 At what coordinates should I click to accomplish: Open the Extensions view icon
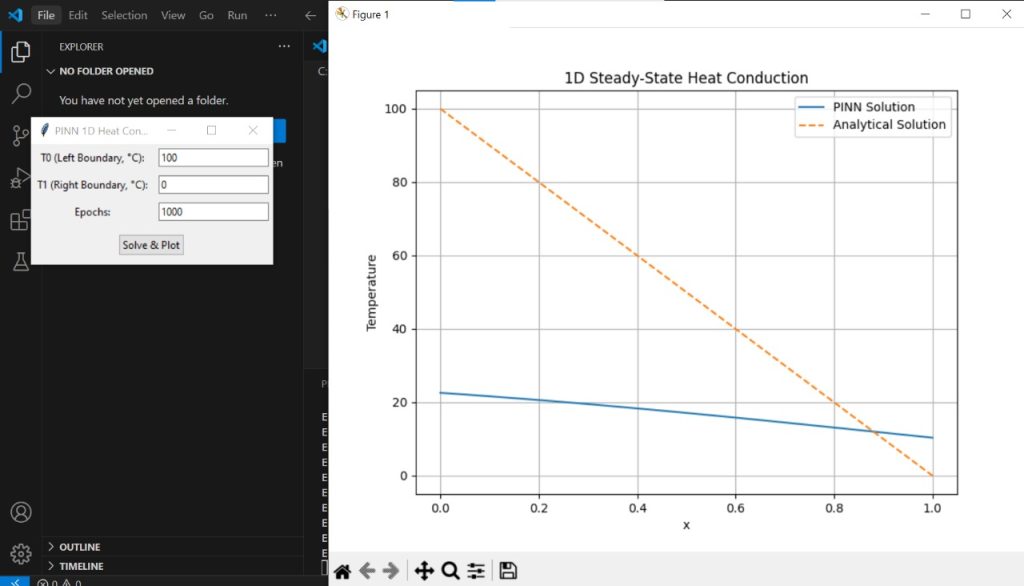click(x=20, y=220)
